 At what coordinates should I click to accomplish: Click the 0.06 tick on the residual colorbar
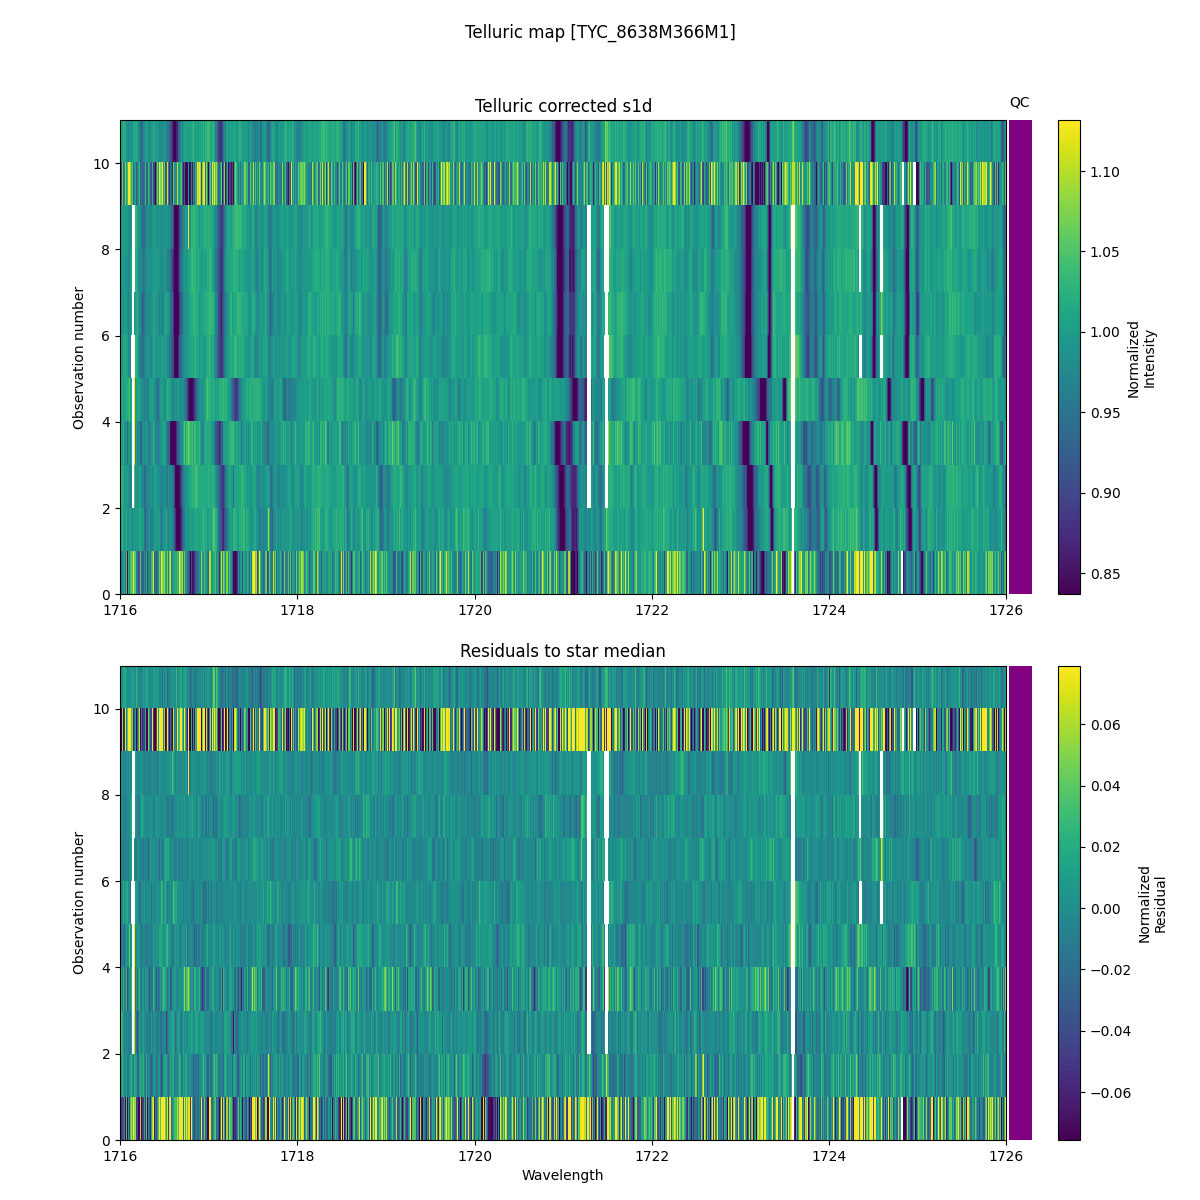click(1106, 724)
